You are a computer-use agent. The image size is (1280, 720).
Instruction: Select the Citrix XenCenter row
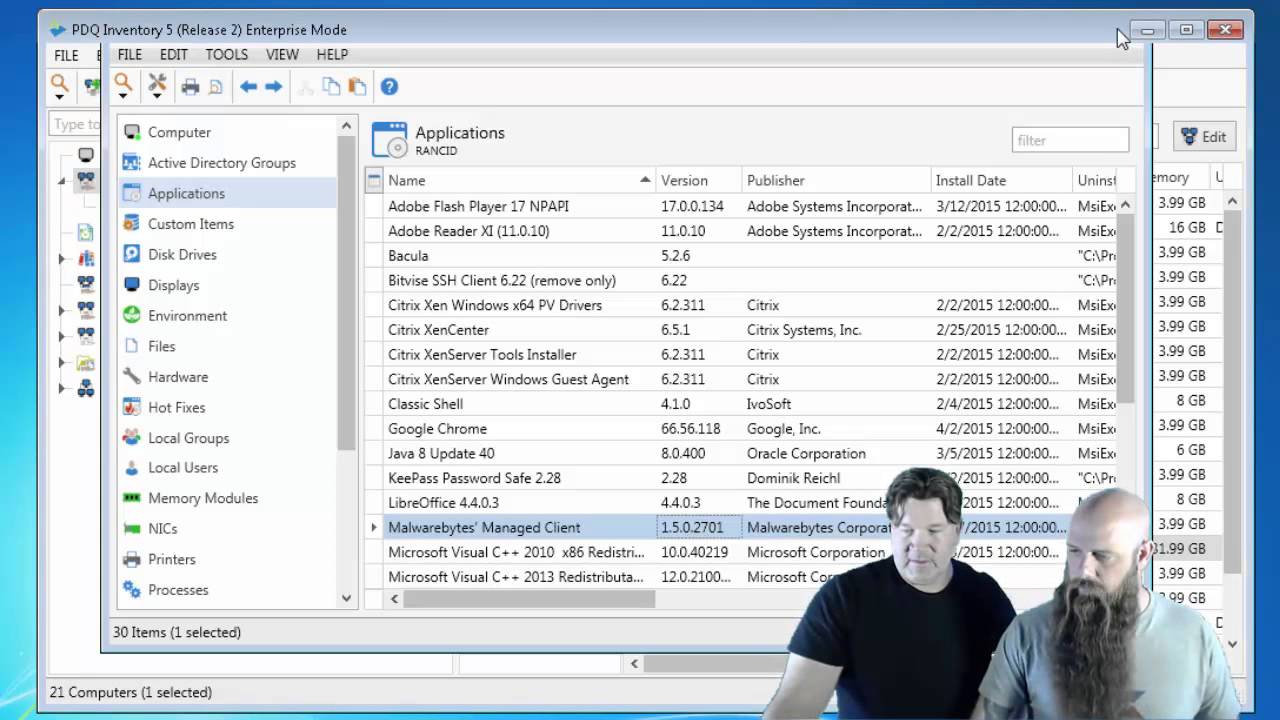click(x=741, y=330)
